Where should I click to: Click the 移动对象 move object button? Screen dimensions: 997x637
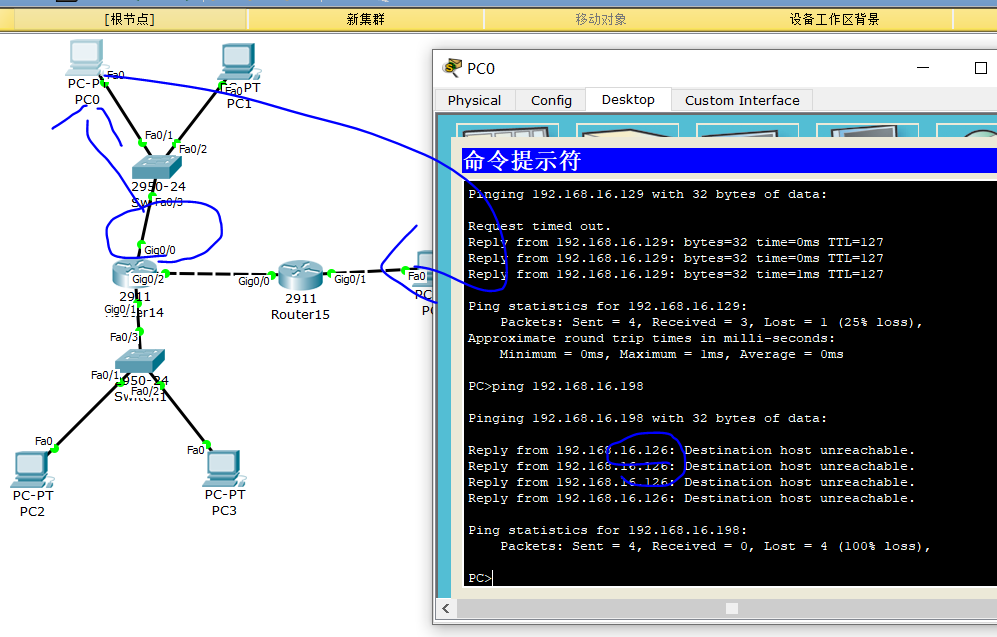pyautogui.click(x=601, y=20)
